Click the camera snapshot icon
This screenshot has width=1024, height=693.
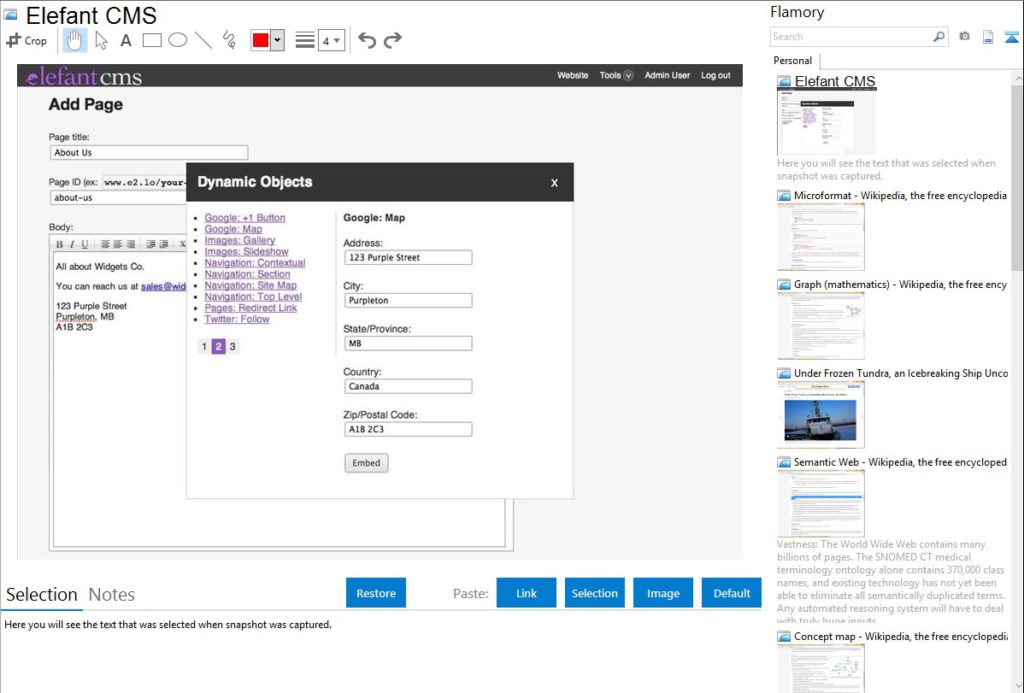(x=963, y=36)
